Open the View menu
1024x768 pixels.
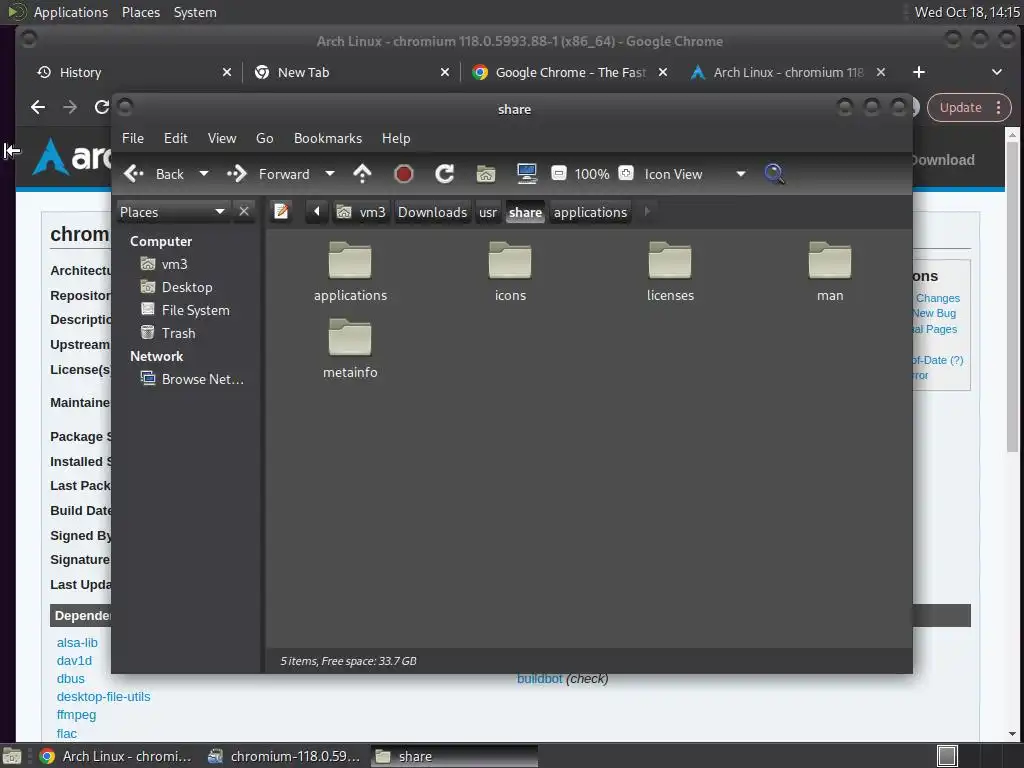tap(222, 138)
